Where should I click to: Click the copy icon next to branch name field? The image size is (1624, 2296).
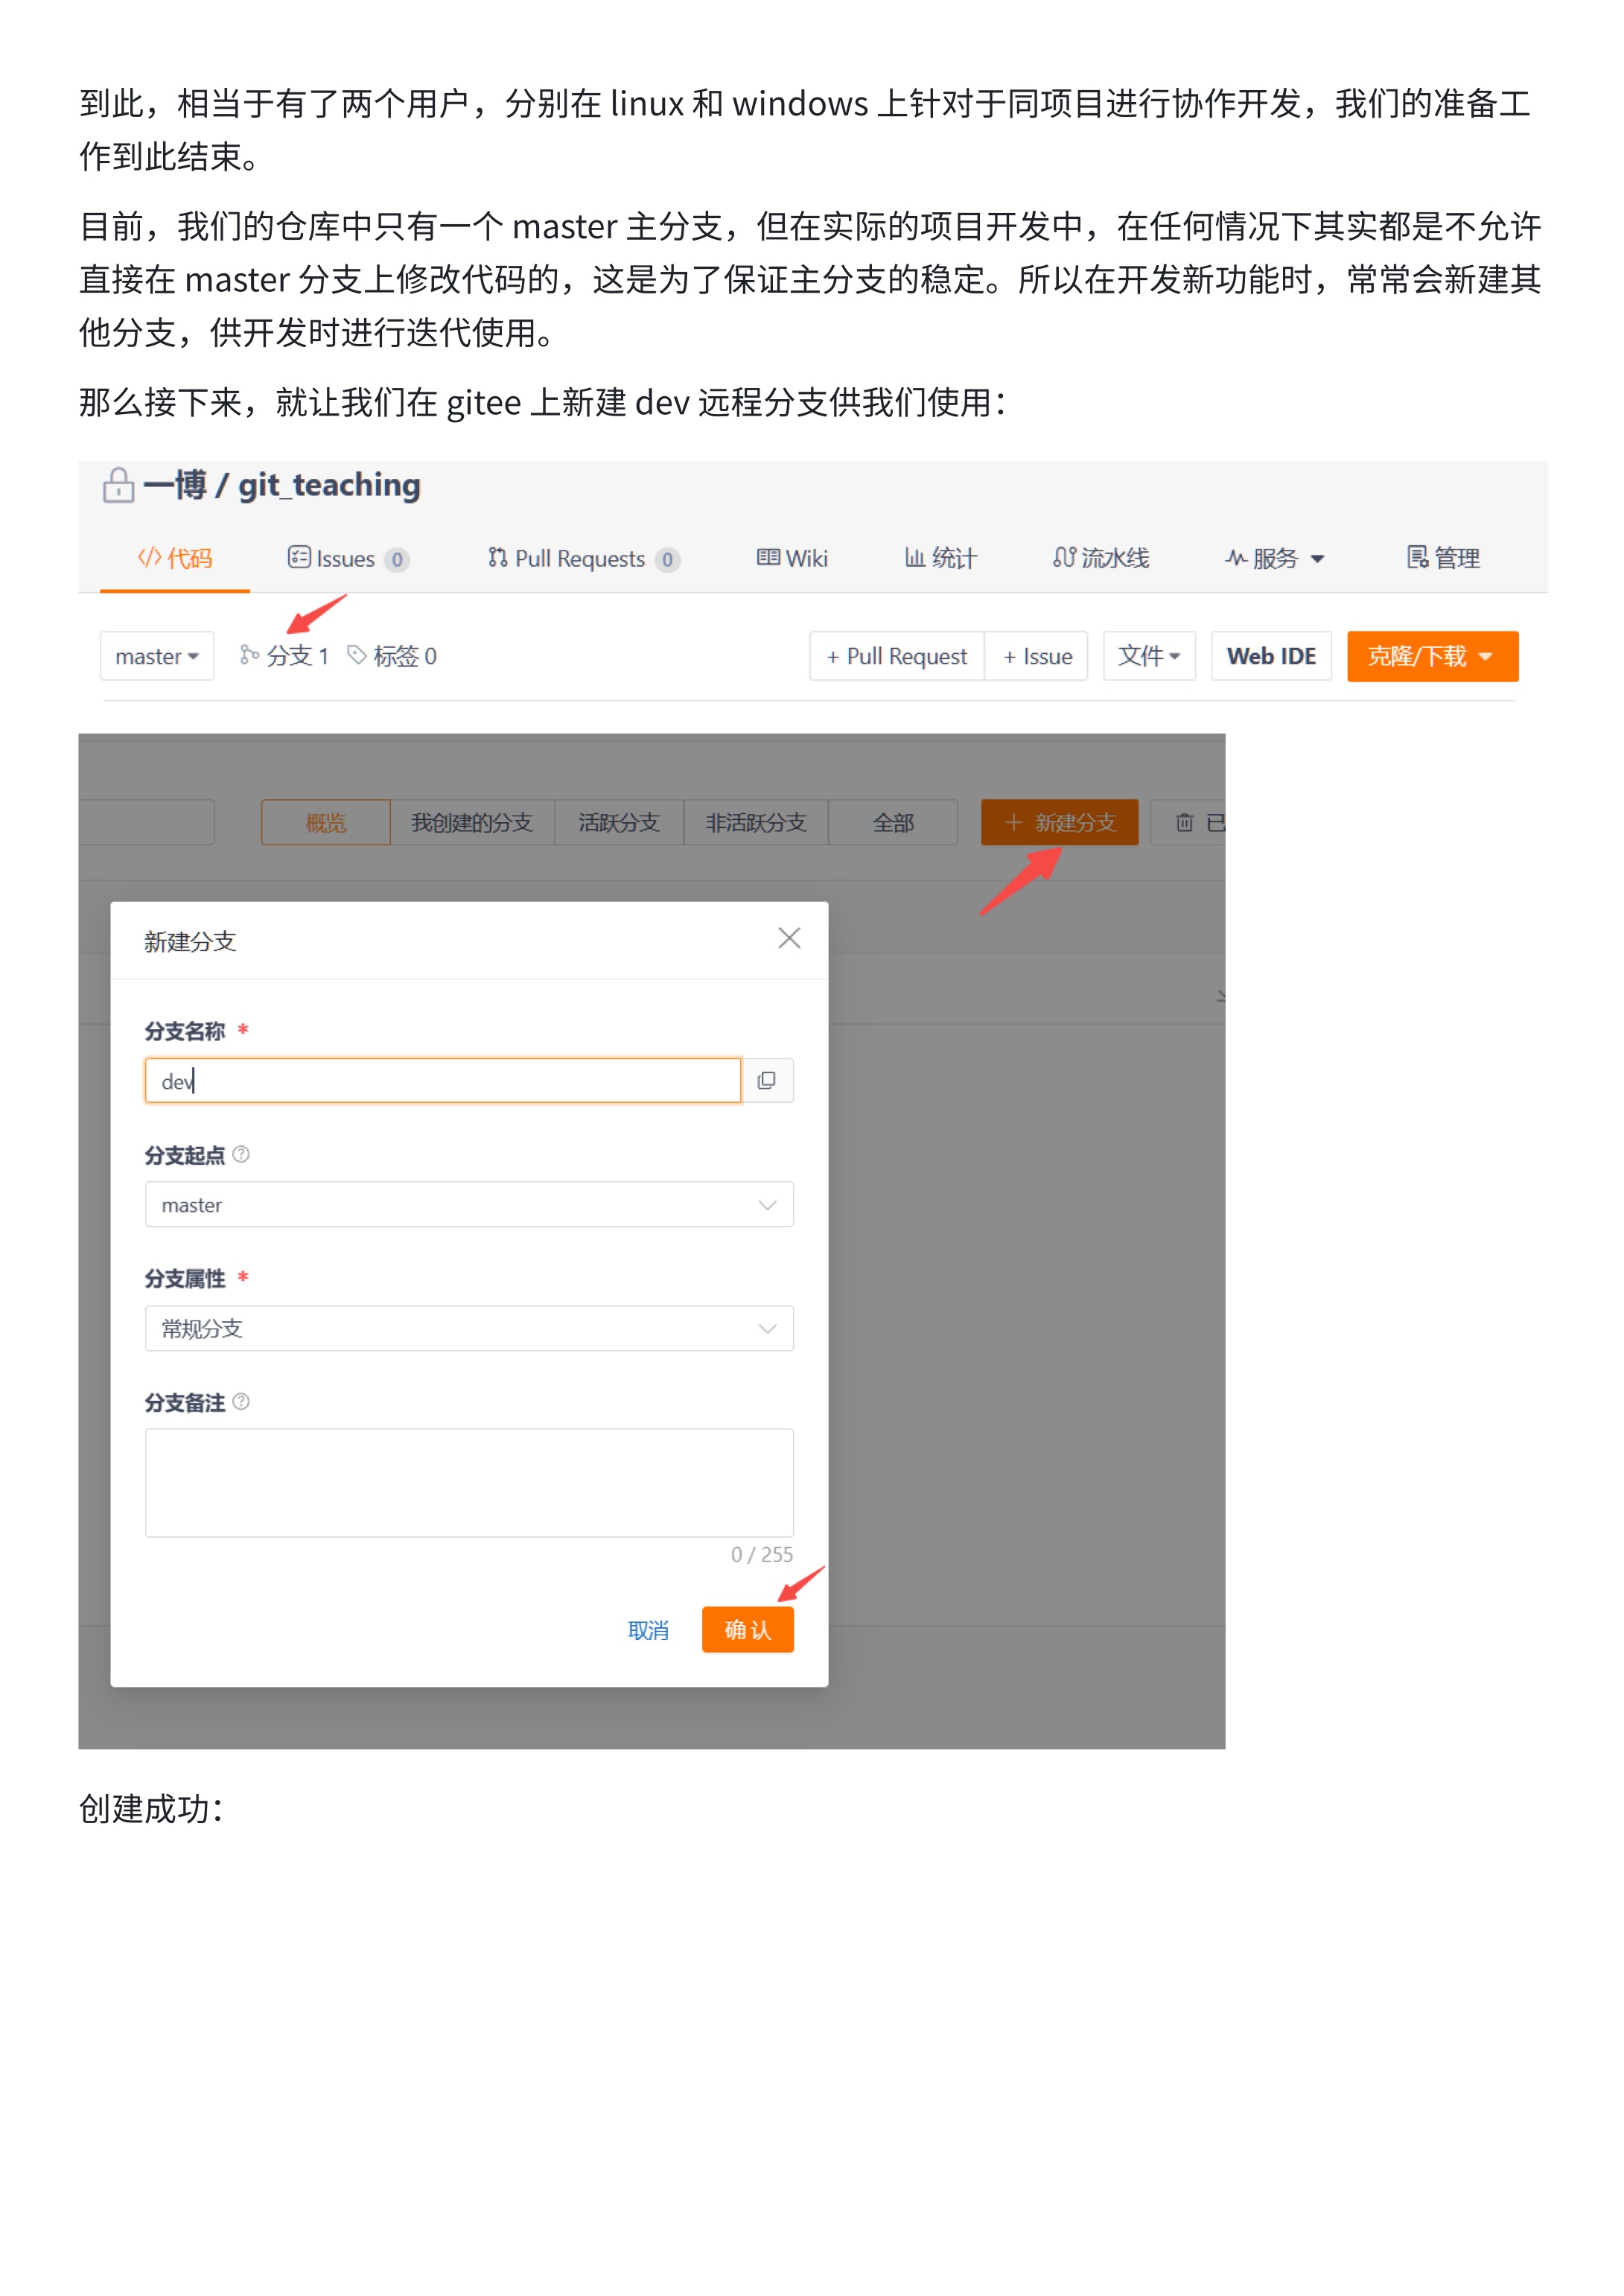pyautogui.click(x=767, y=1080)
